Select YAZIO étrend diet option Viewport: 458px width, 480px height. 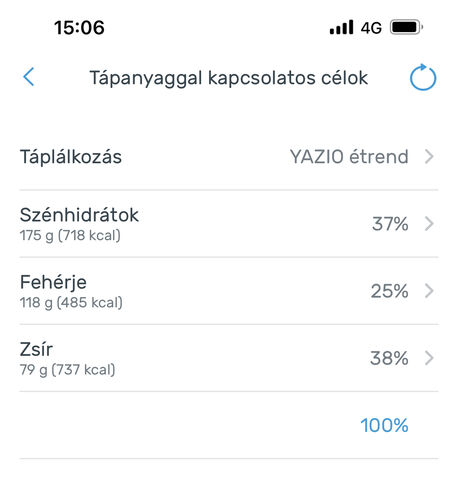point(349,157)
